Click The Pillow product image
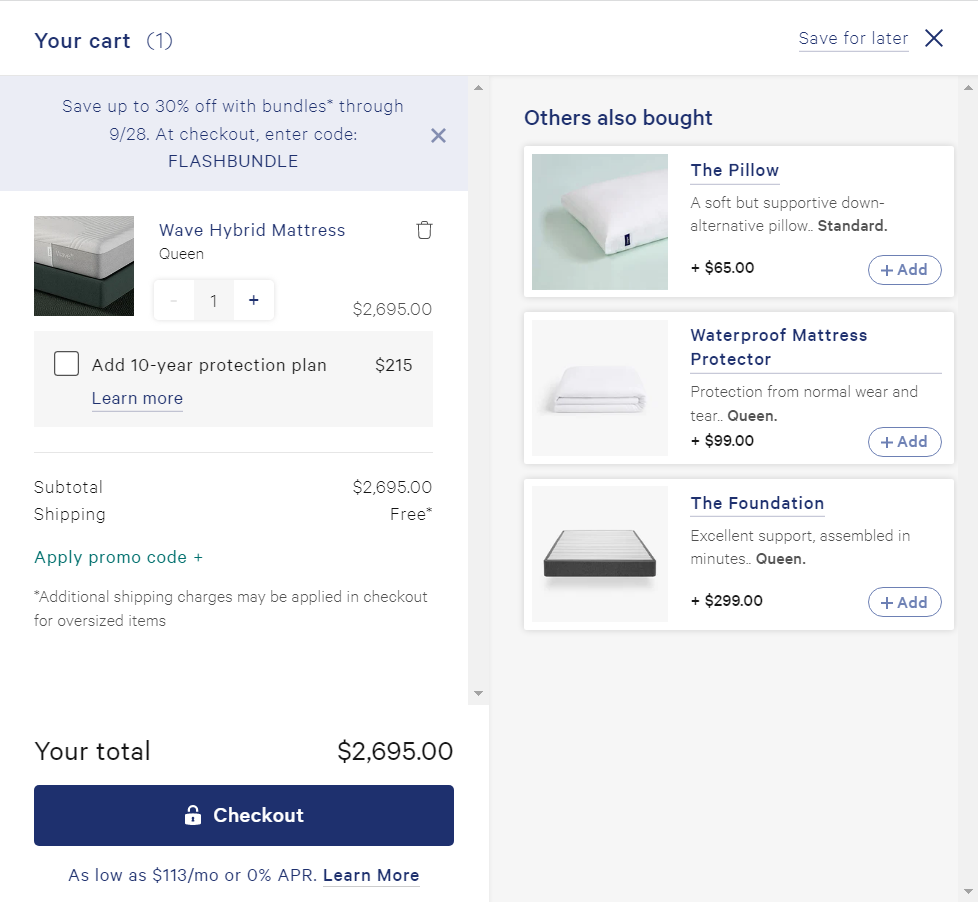This screenshot has width=978, height=902. [x=600, y=222]
